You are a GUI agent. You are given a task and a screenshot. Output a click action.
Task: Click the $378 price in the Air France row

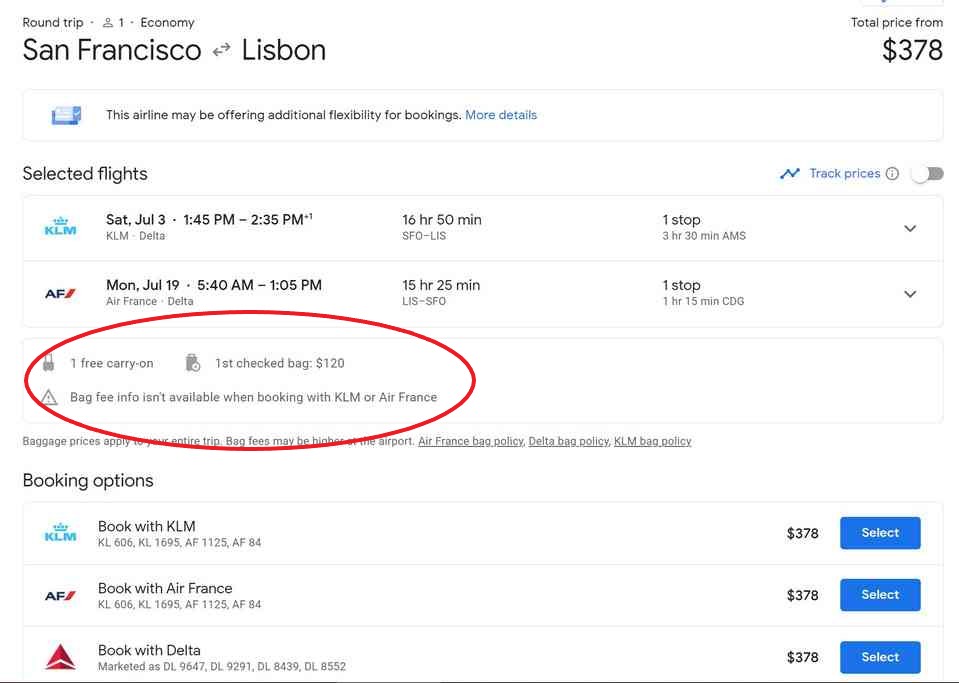click(802, 595)
